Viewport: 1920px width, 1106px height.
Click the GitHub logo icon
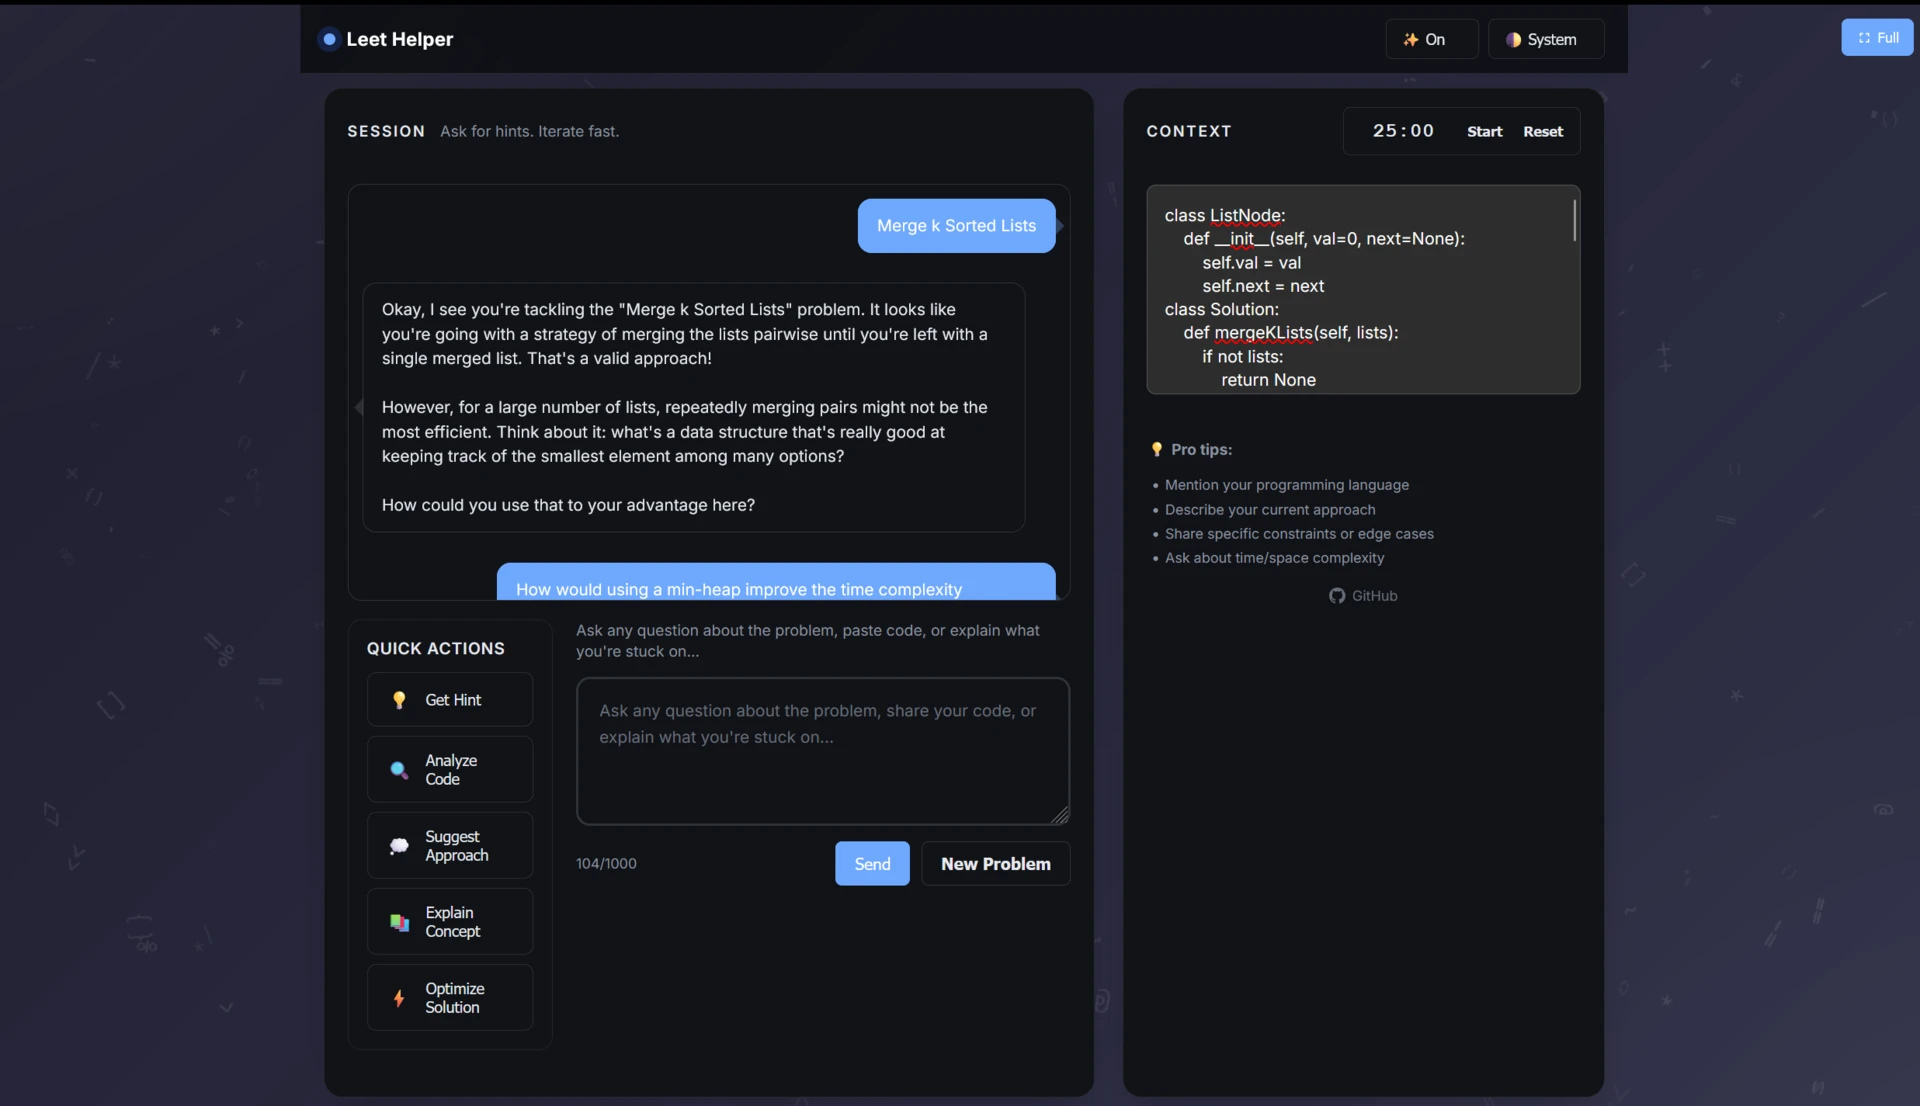1337,596
